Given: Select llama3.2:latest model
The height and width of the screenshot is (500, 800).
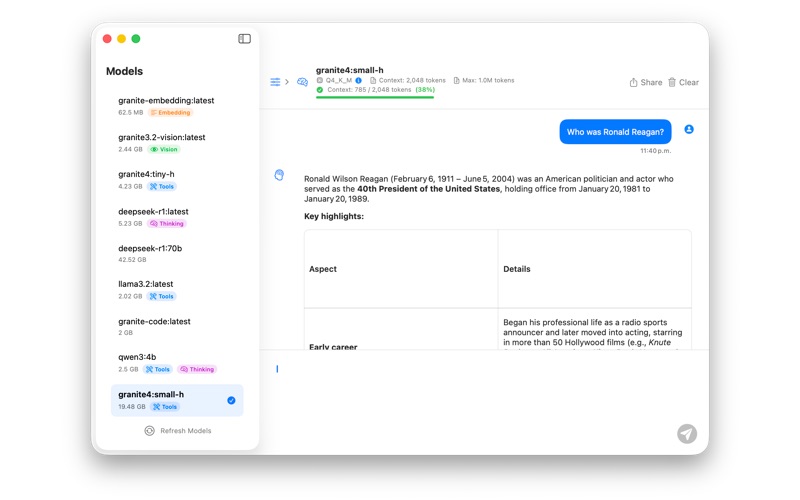Looking at the screenshot, I should click(177, 289).
